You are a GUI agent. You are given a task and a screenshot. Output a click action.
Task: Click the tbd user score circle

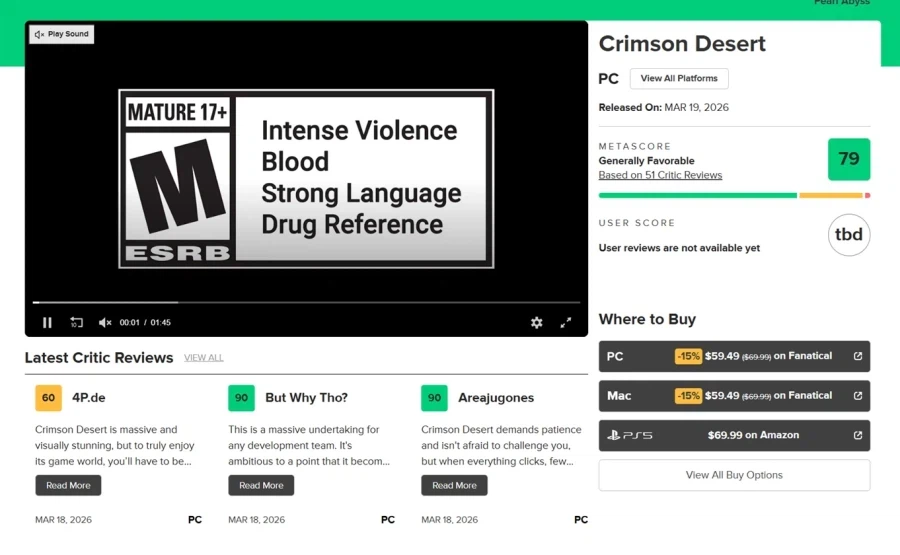(849, 235)
